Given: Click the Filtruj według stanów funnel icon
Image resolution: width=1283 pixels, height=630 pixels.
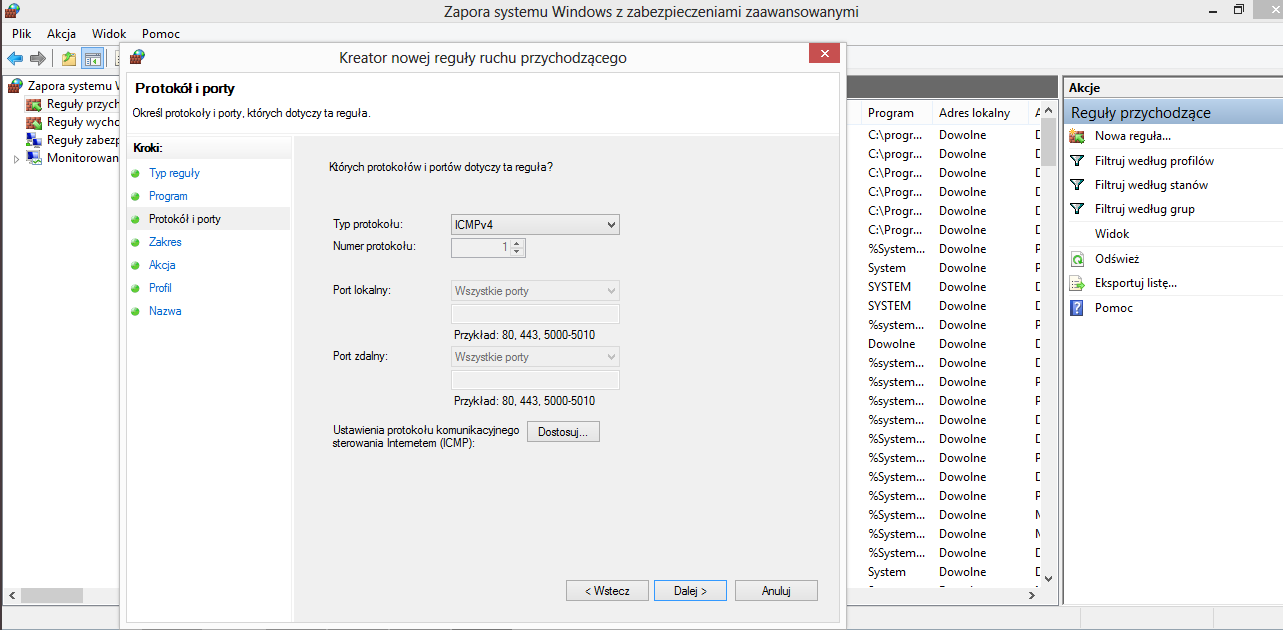Looking at the screenshot, I should click(1077, 185).
